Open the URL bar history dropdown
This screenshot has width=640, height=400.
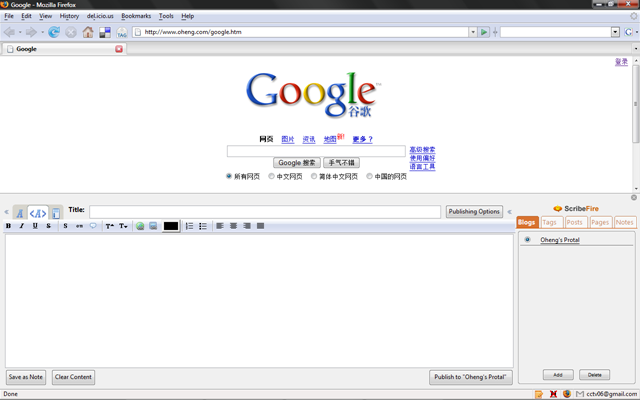tap(472, 32)
